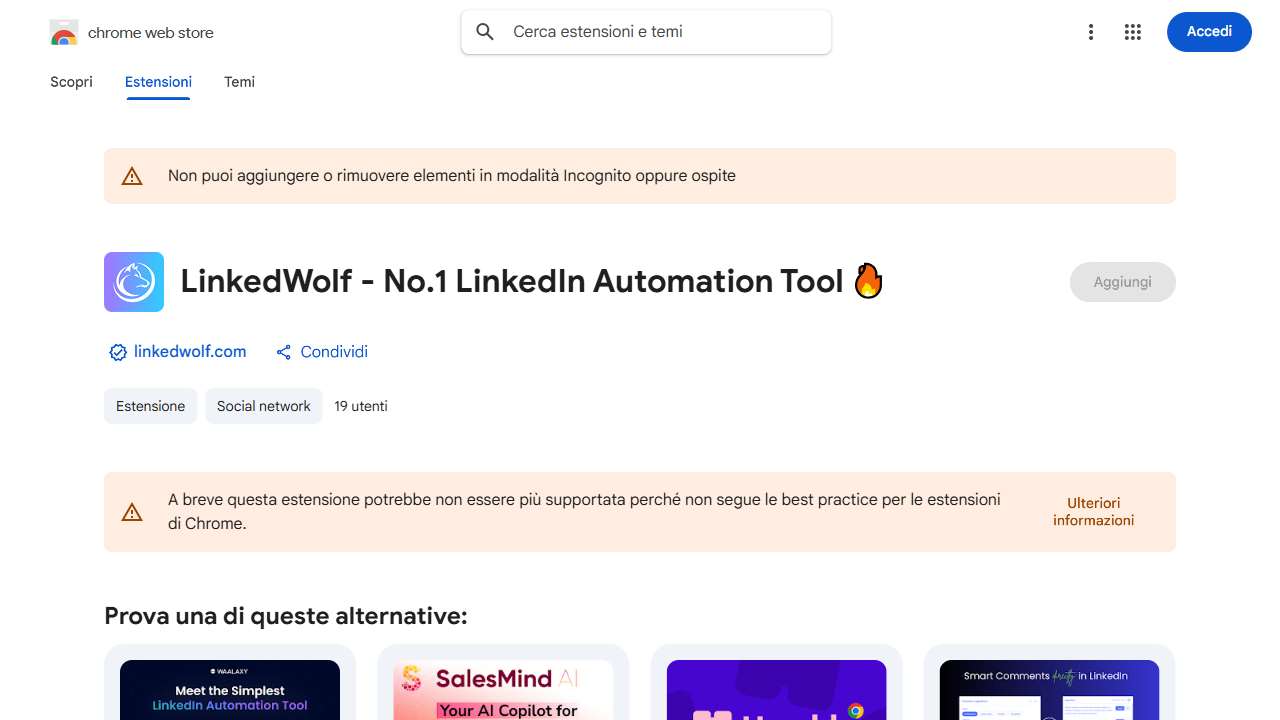Switch to the Estensioni tab

pyautogui.click(x=157, y=82)
